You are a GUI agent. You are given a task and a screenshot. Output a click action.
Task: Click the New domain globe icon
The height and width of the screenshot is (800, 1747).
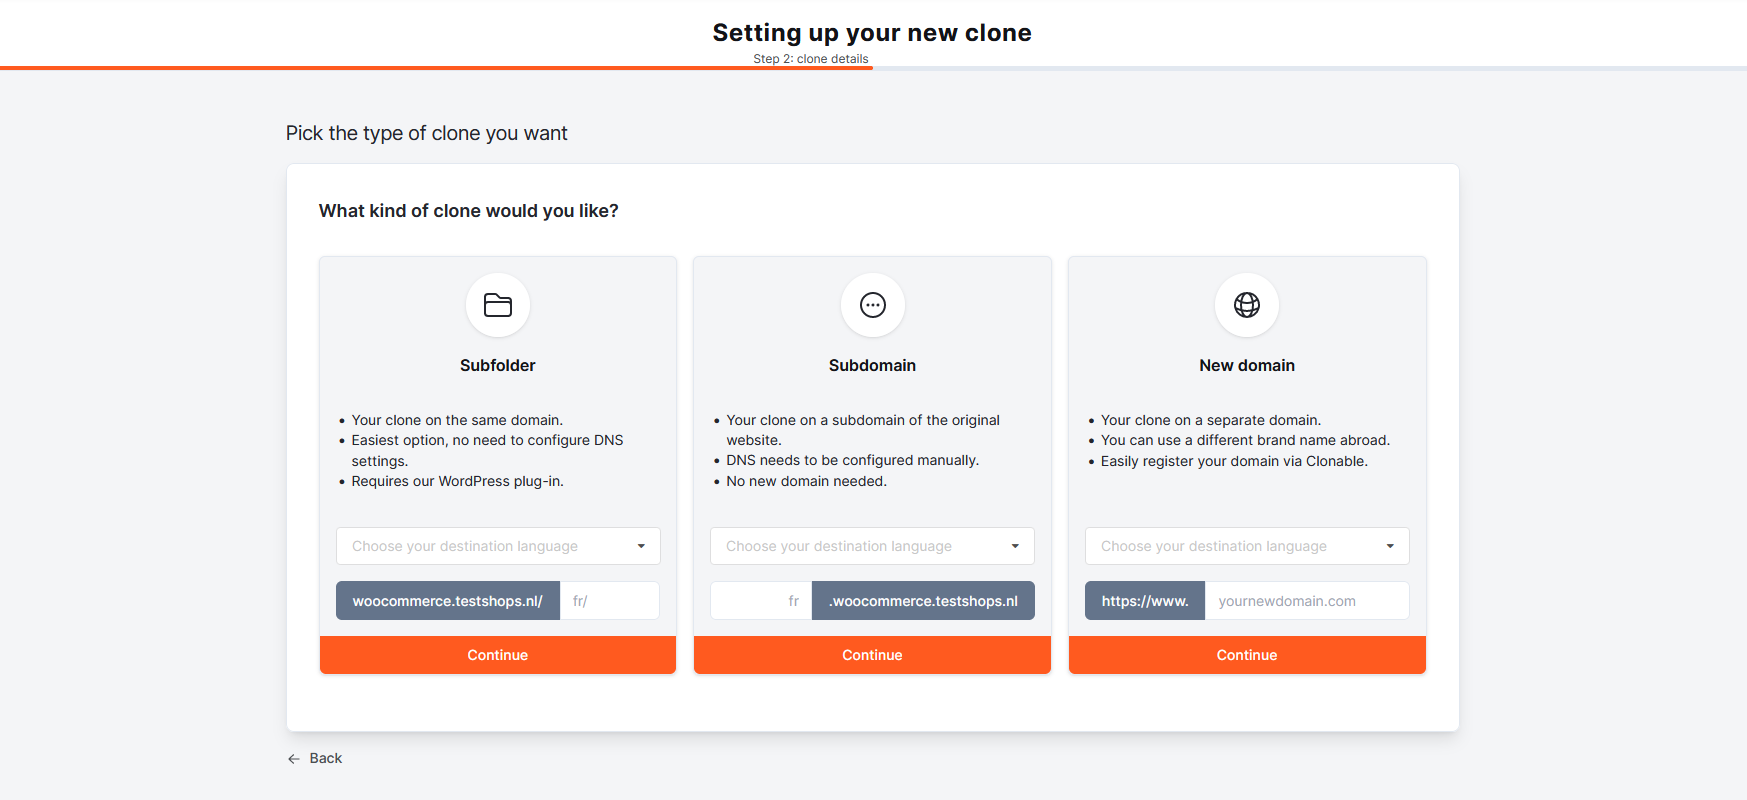point(1246,305)
